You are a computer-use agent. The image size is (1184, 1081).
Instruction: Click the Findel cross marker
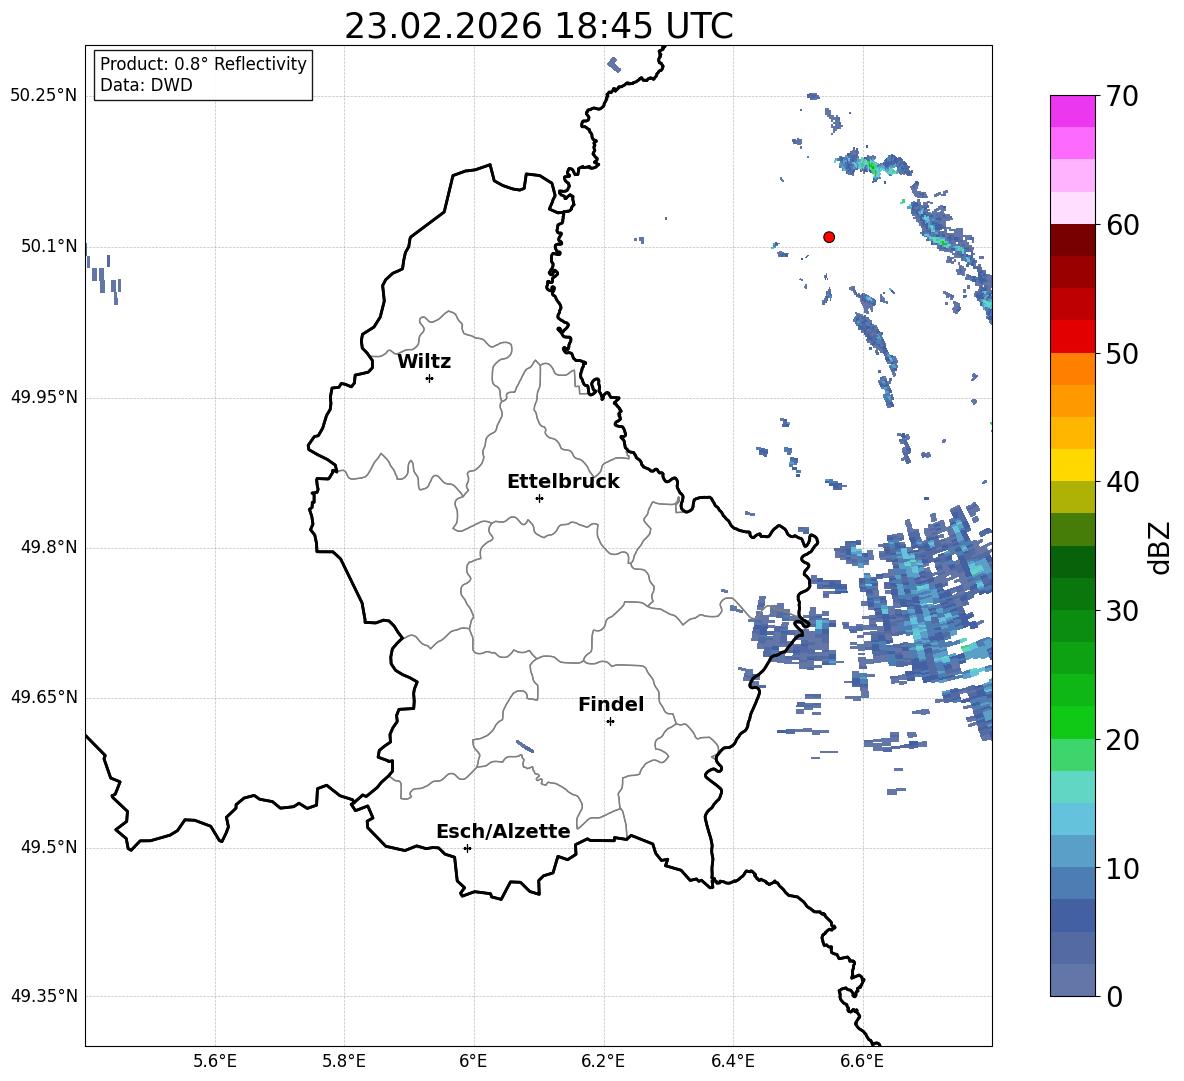tap(610, 722)
